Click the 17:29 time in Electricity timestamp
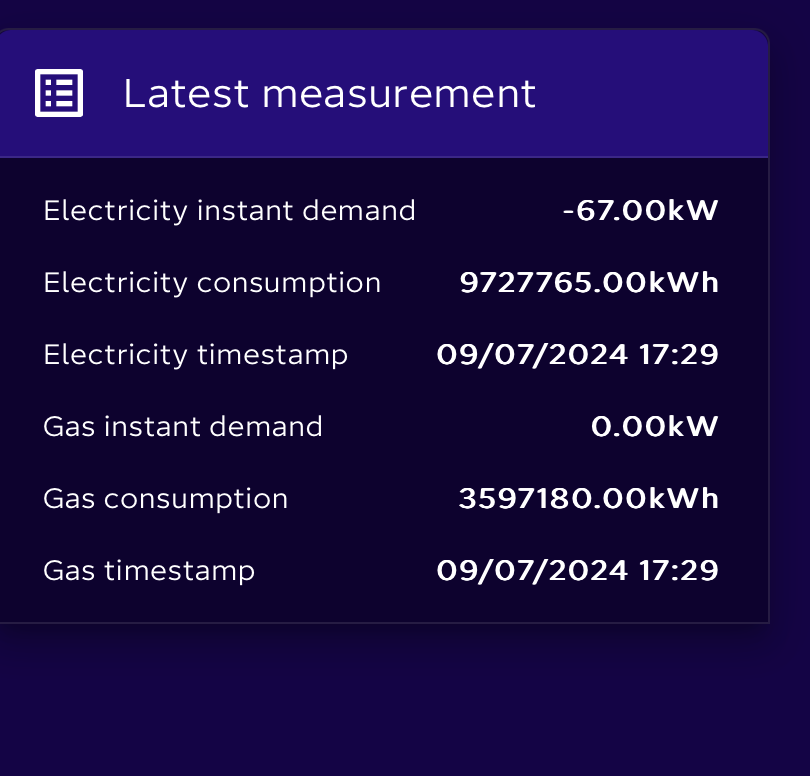The height and width of the screenshot is (776, 810). (x=679, y=355)
